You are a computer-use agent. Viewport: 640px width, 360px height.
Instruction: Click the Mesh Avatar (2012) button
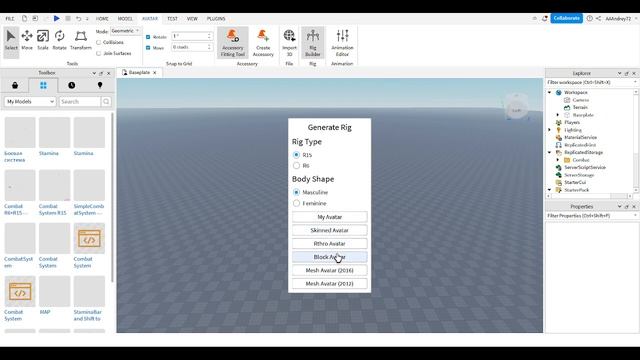tap(329, 284)
